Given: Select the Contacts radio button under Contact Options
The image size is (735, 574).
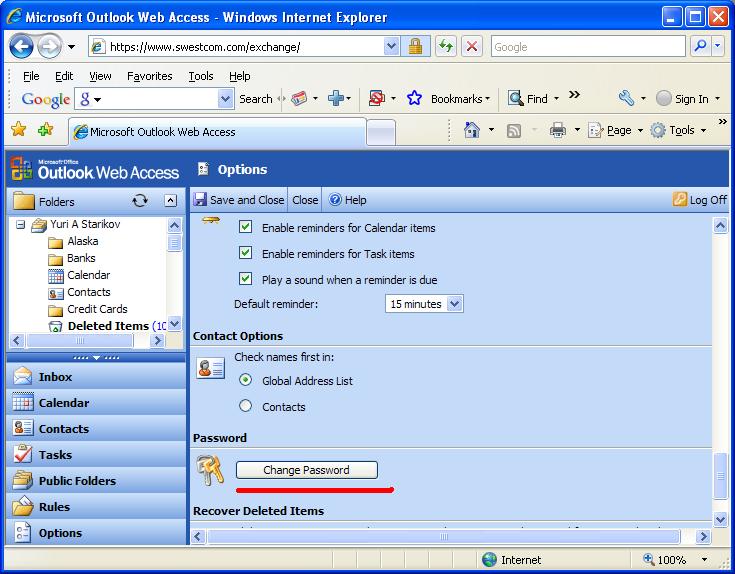Looking at the screenshot, I should [246, 406].
